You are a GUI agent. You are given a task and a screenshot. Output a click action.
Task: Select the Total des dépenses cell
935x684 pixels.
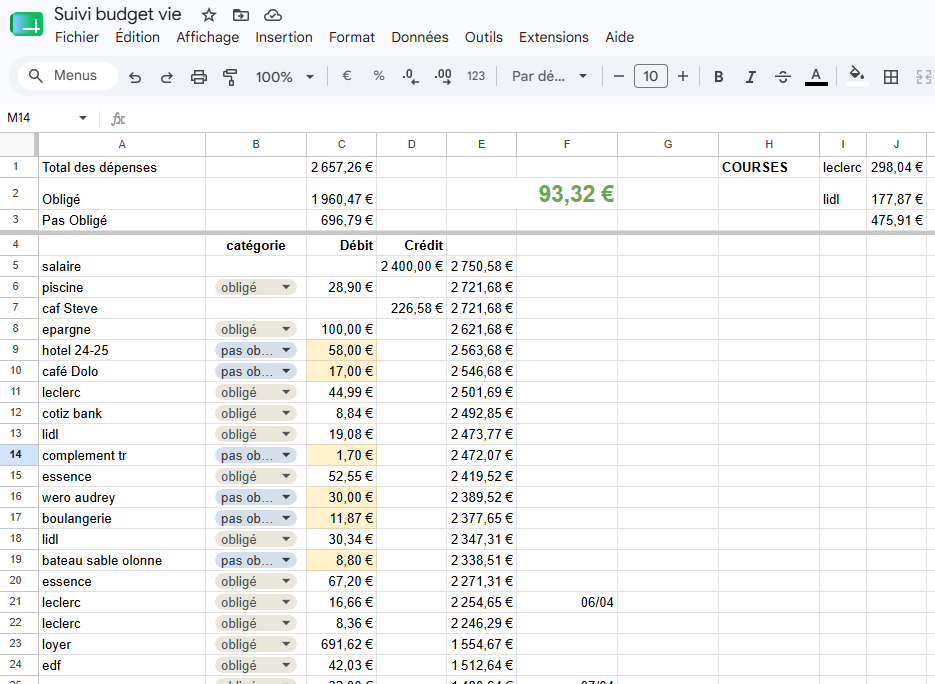[x=122, y=168]
